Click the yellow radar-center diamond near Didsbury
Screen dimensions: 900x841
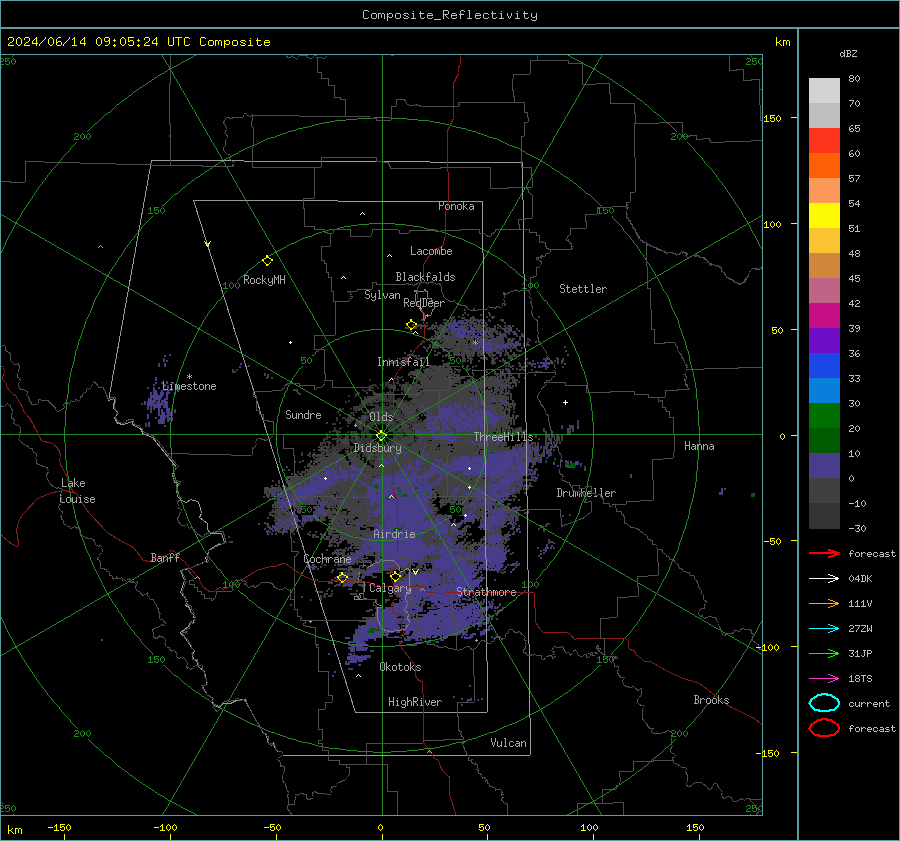381,436
